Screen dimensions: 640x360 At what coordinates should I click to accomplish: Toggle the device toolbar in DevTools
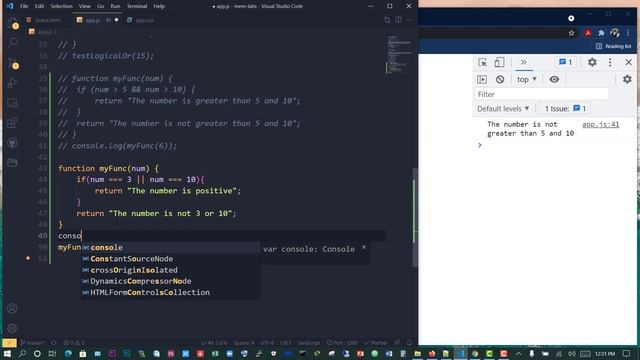499,62
